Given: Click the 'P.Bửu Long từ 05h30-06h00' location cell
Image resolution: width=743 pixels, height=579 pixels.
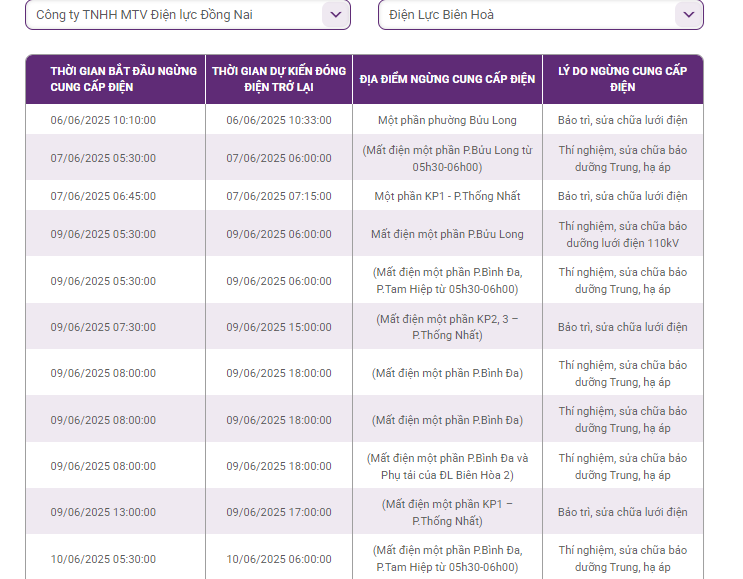Looking at the screenshot, I should click(447, 159).
